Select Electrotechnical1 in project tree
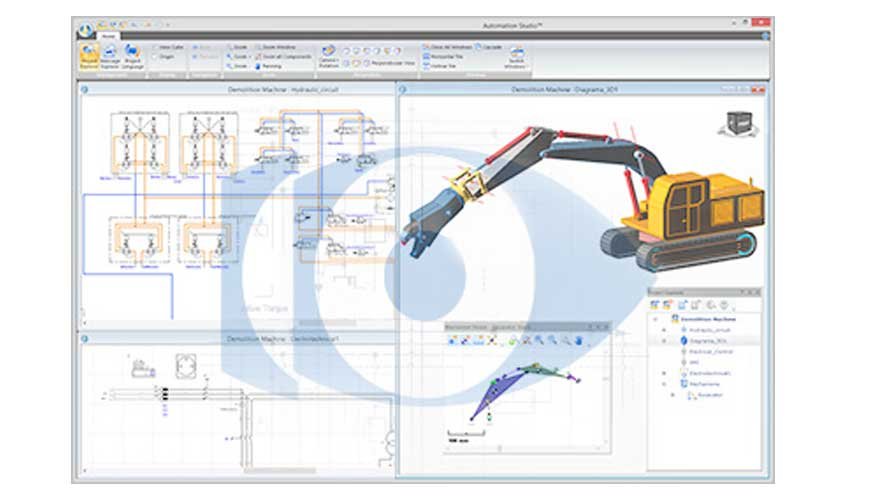The height and width of the screenshot is (500, 870). [x=710, y=373]
